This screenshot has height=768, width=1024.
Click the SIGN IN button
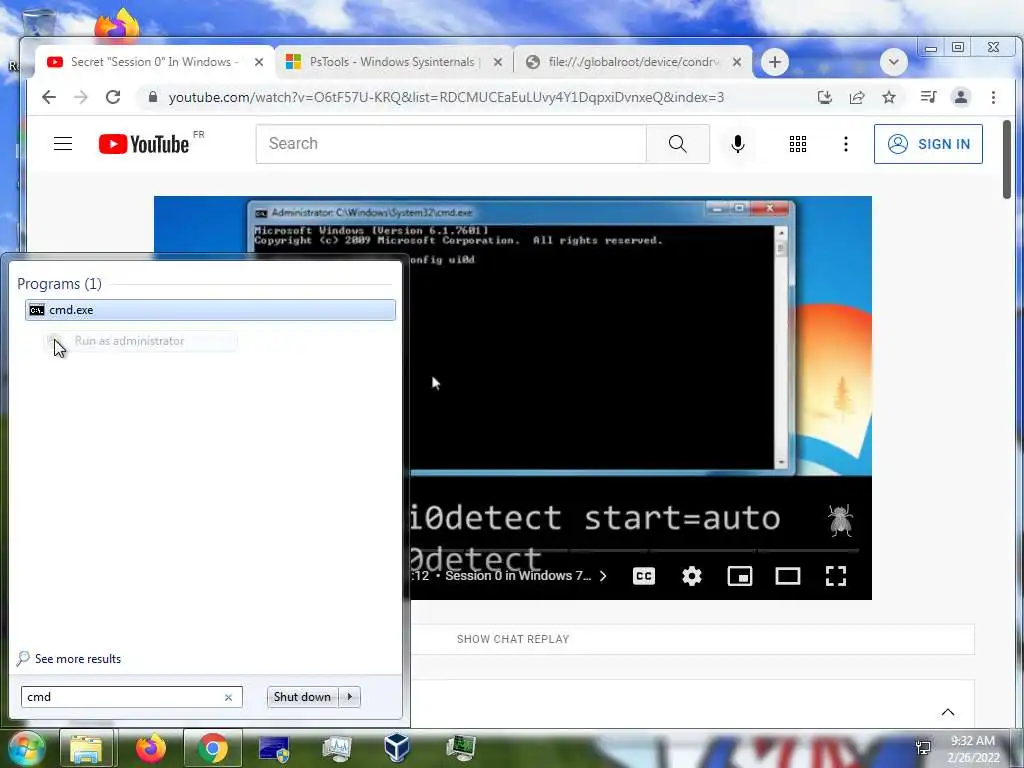tap(928, 144)
